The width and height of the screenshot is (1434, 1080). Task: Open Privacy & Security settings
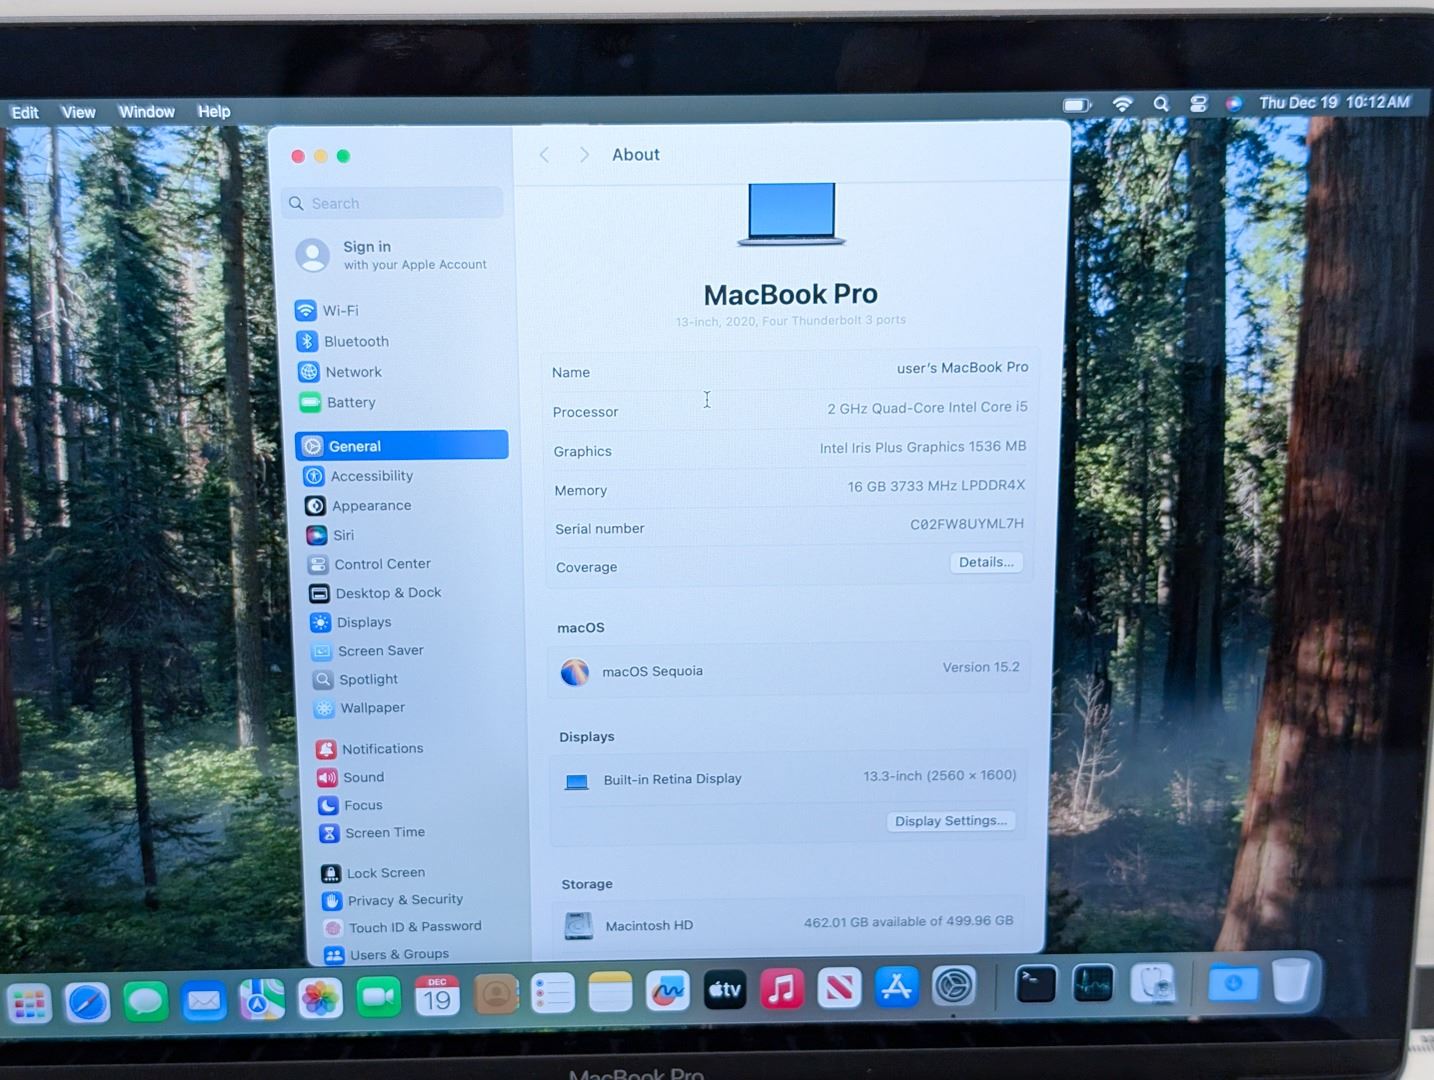[404, 900]
